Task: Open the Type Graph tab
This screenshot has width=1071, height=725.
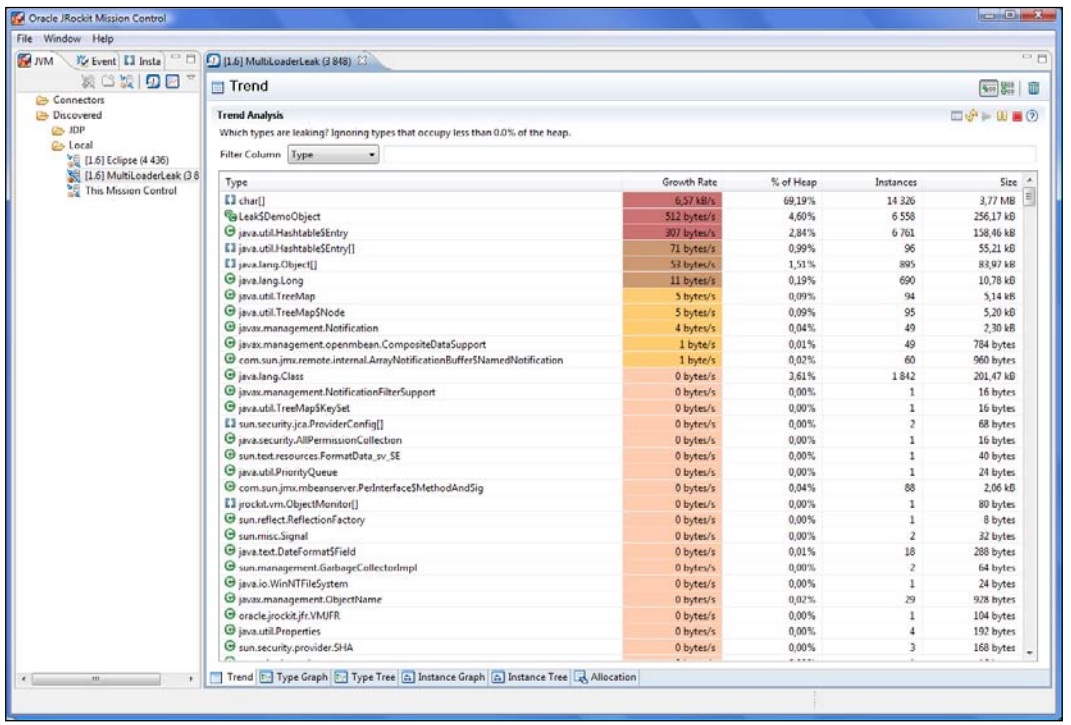Action: tap(294, 677)
